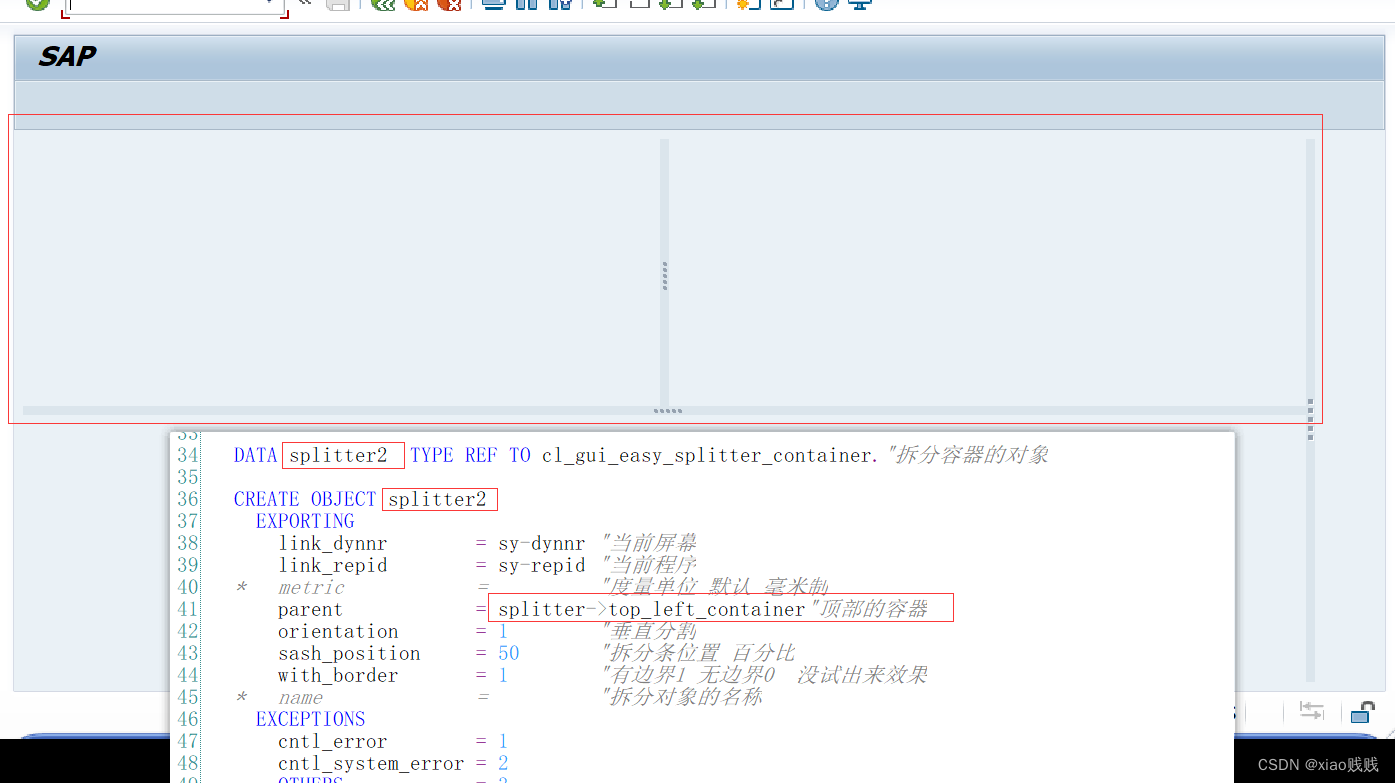Click the sash_position value 50
Image resolution: width=1395 pixels, height=783 pixels.
pos(509,653)
